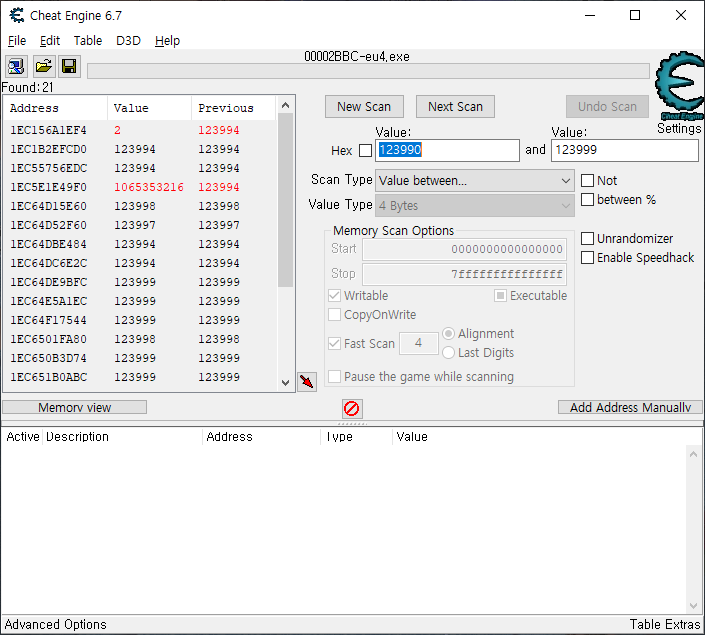Screen dimensions: 705x635
Task: Open Memory view
Action: [75, 407]
